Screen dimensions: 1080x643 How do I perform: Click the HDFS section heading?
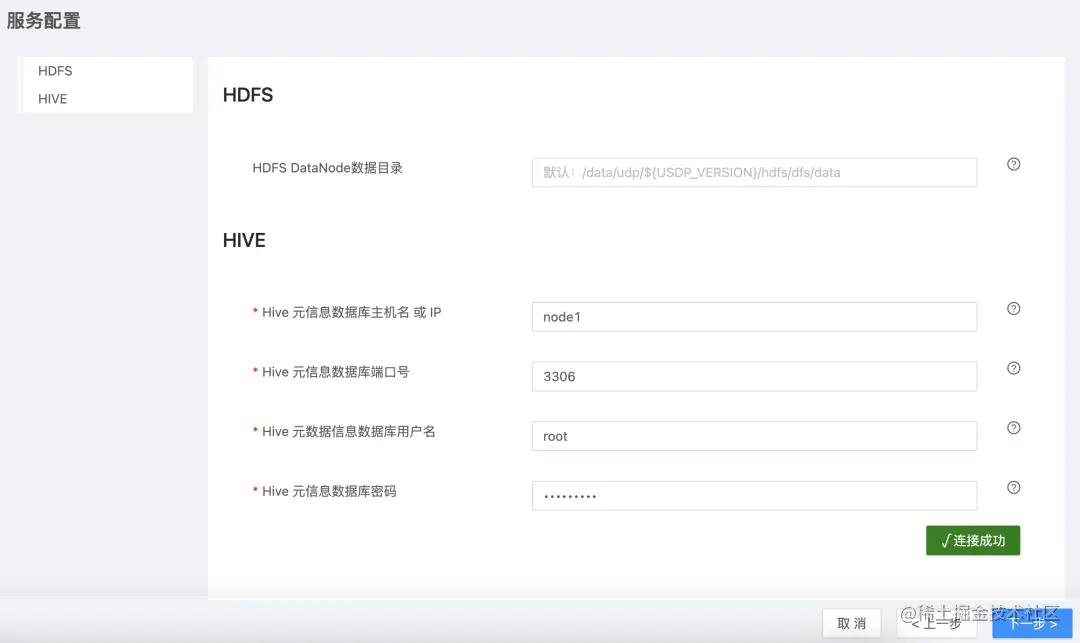click(x=248, y=95)
